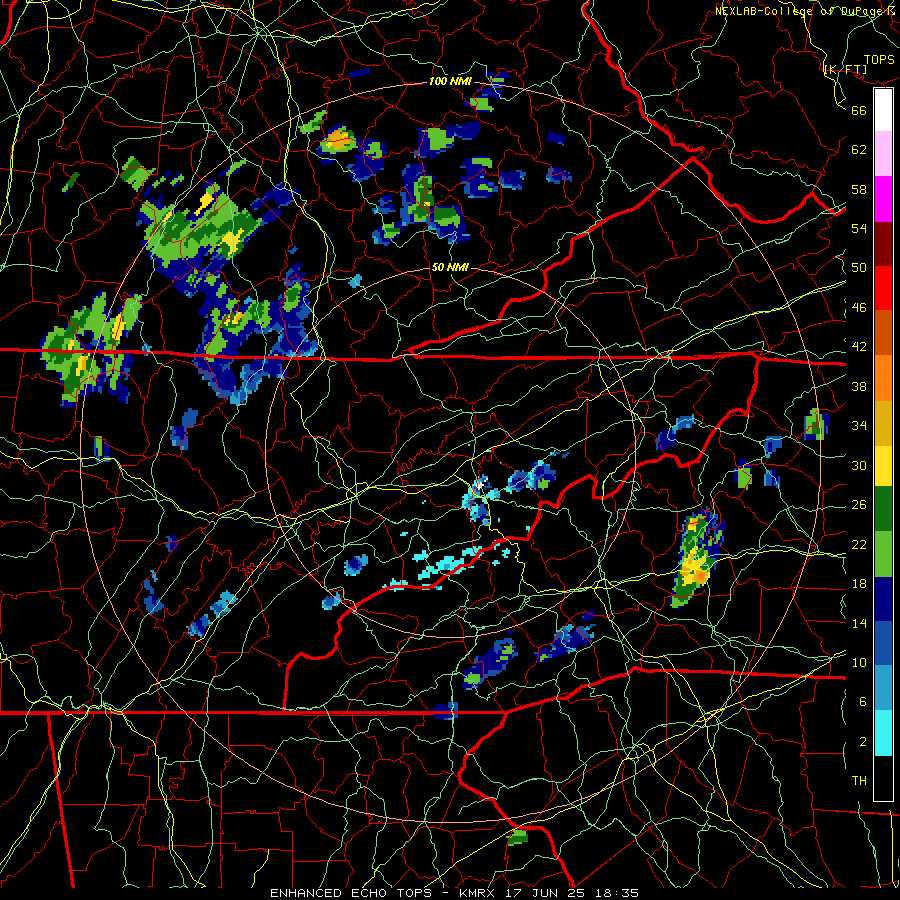Click the cyan 6 kft legend swatch
This screenshot has width=900, height=900.
tap(883, 733)
